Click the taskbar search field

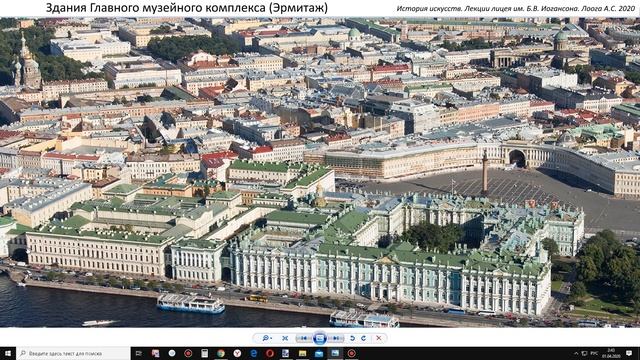tap(73, 353)
